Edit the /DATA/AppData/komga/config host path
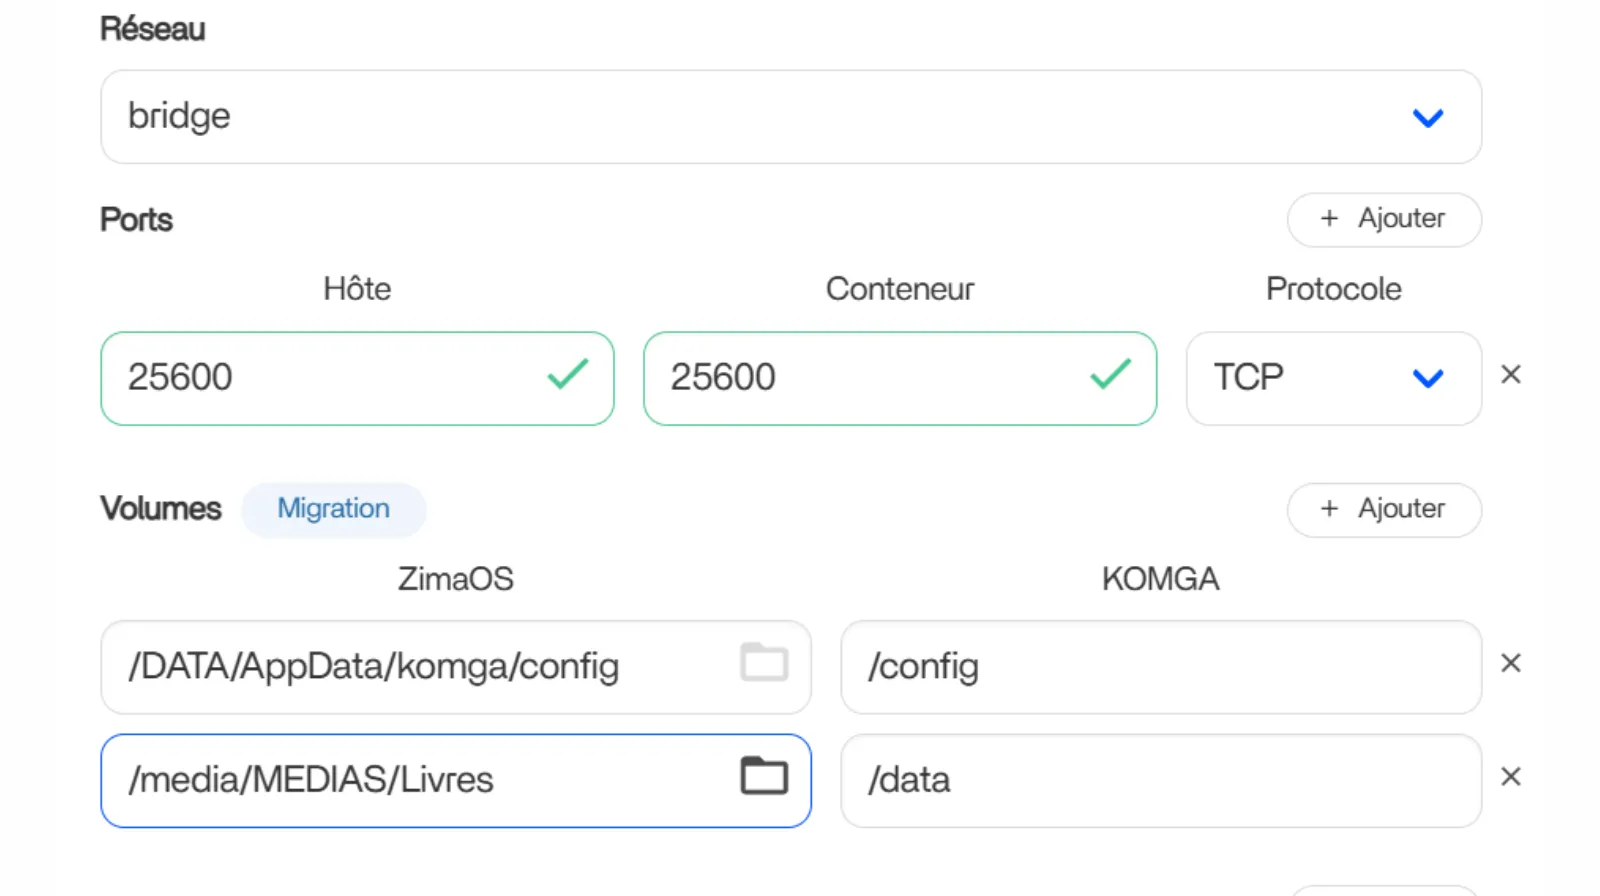 (x=420, y=667)
